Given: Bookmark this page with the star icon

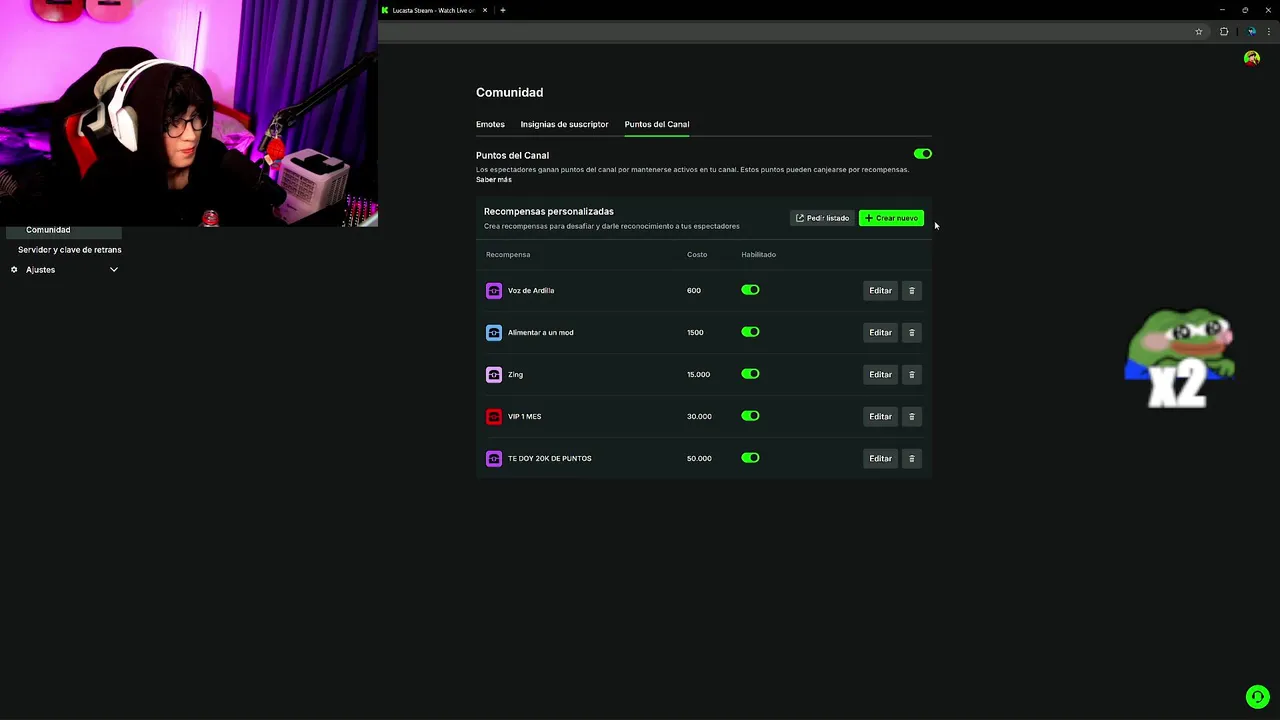Looking at the screenshot, I should [x=1199, y=32].
